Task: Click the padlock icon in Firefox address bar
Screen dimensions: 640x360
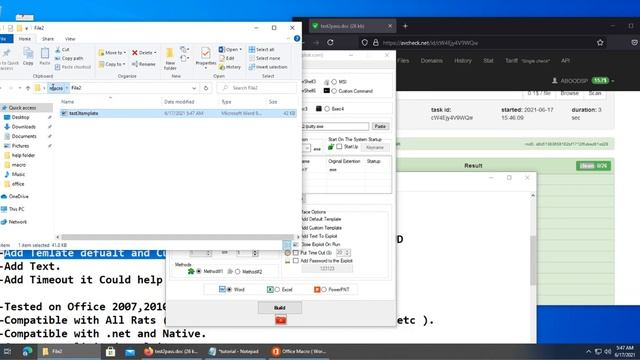Action: (x=376, y=42)
